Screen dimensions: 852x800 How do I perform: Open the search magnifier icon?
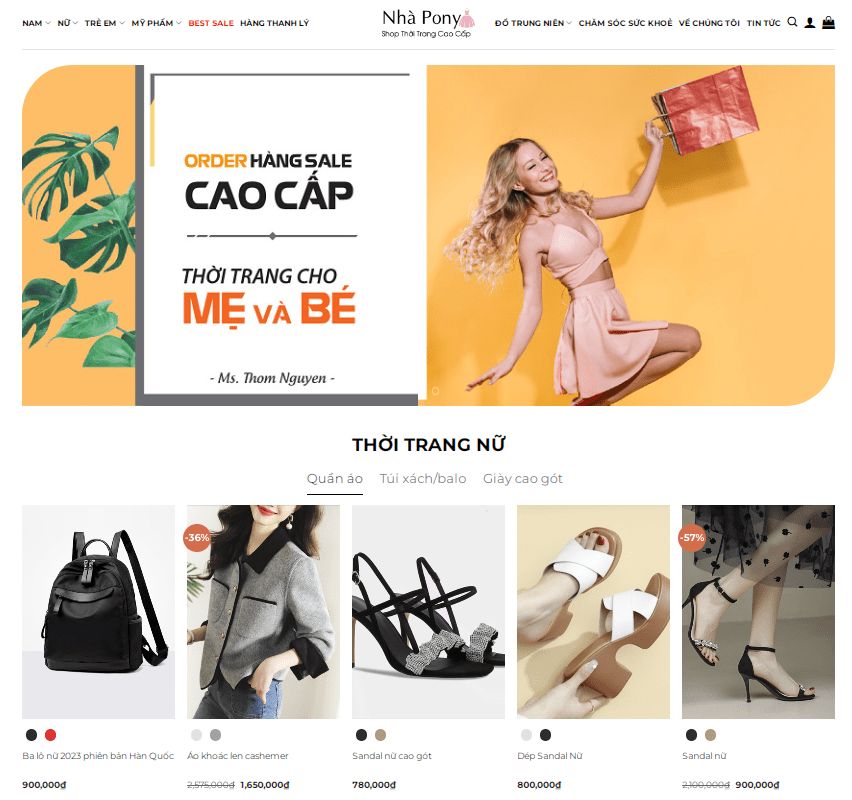(x=792, y=22)
